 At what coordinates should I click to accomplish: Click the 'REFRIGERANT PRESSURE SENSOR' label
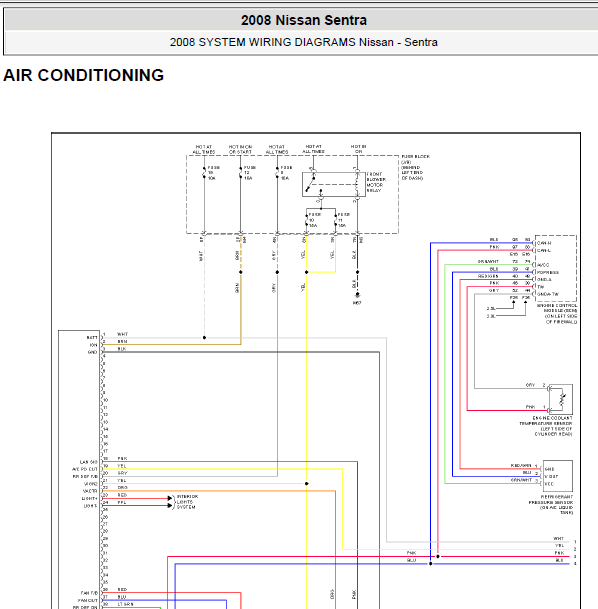click(551, 499)
